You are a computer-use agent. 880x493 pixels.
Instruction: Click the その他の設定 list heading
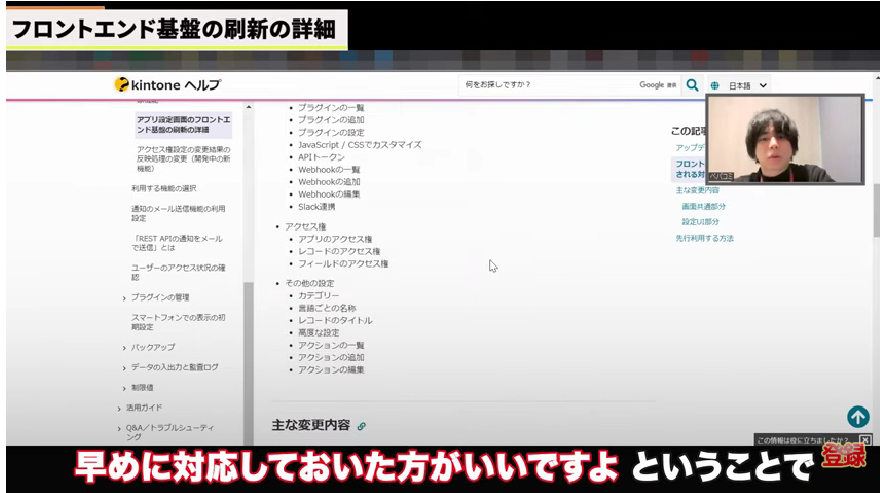[x=309, y=284]
